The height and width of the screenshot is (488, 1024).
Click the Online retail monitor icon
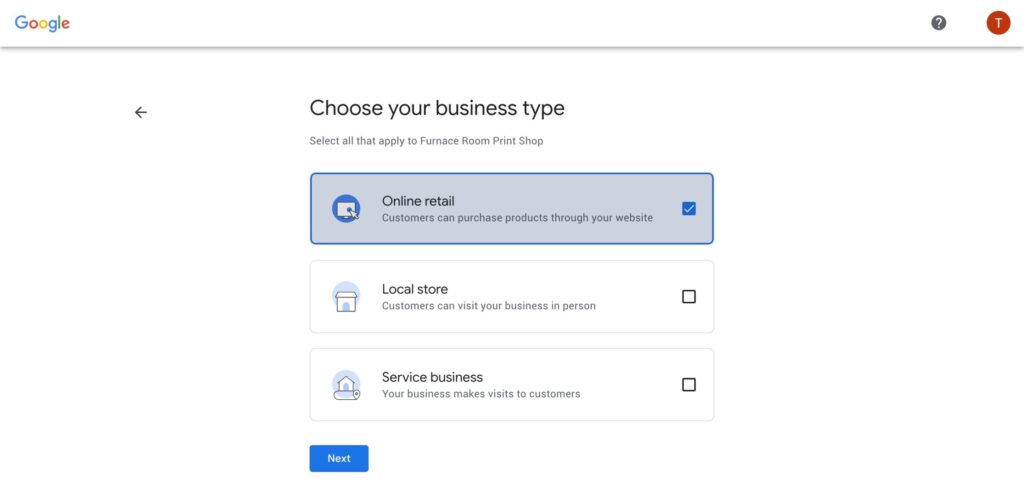[346, 208]
